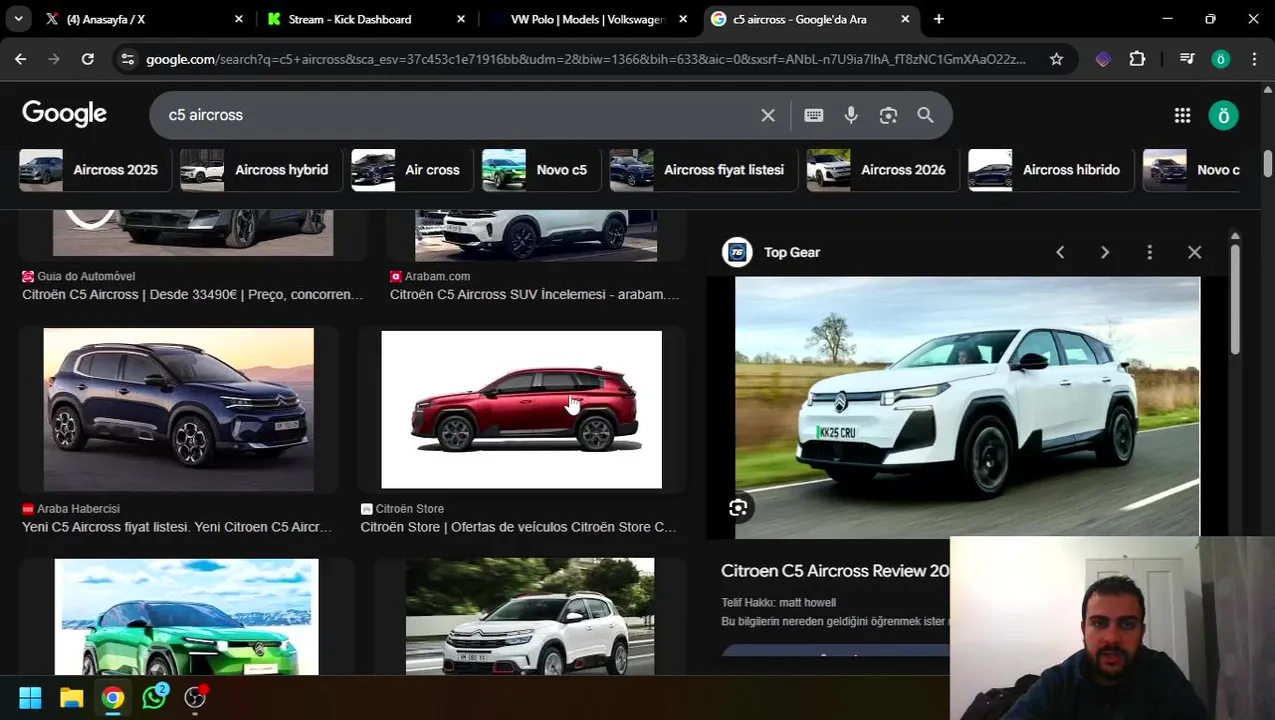The image size is (1275, 720).
Task: Bookmark this page with the star icon
Action: tap(1056, 59)
